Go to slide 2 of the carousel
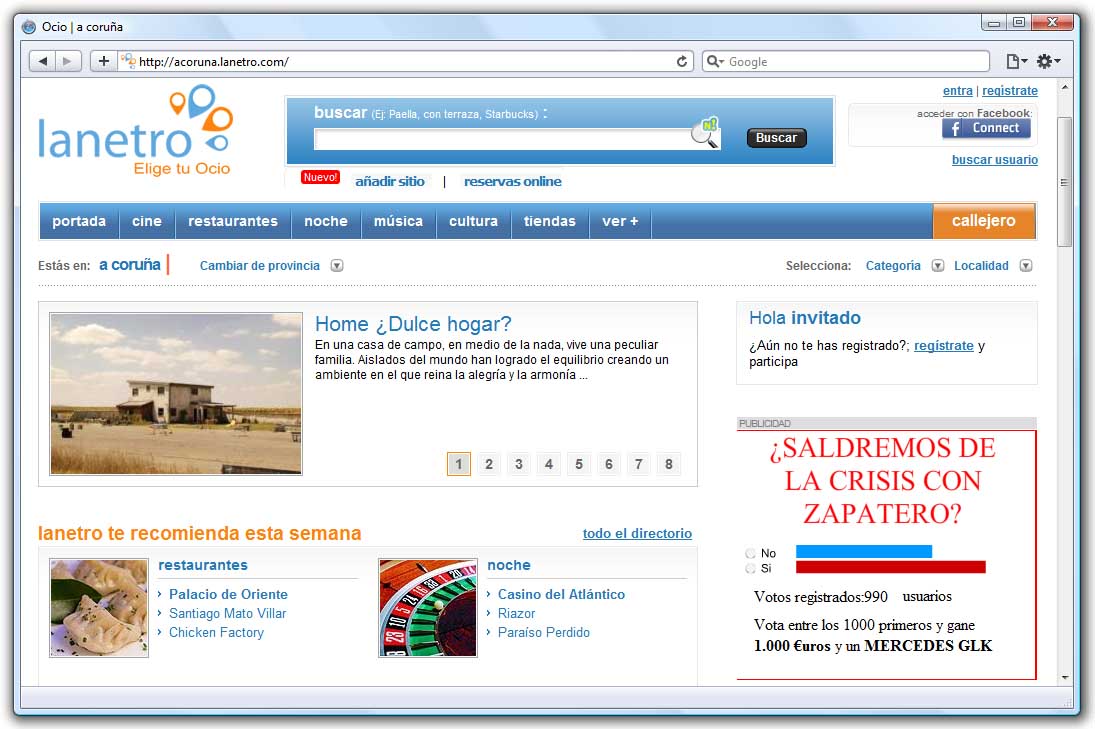The height and width of the screenshot is (729, 1095). [489, 464]
